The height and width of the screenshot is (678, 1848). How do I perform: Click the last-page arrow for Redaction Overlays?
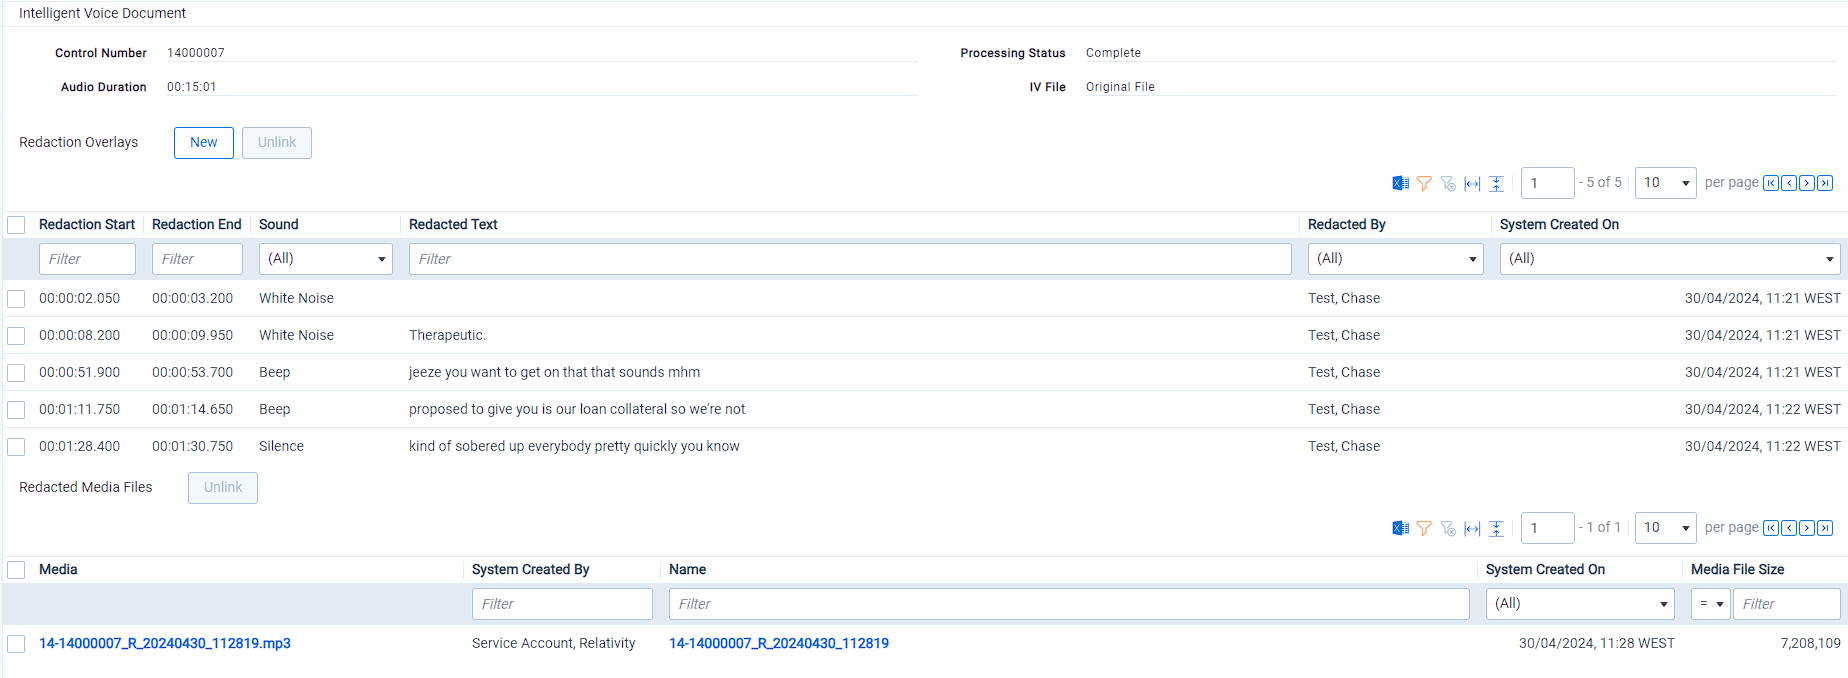point(1825,183)
